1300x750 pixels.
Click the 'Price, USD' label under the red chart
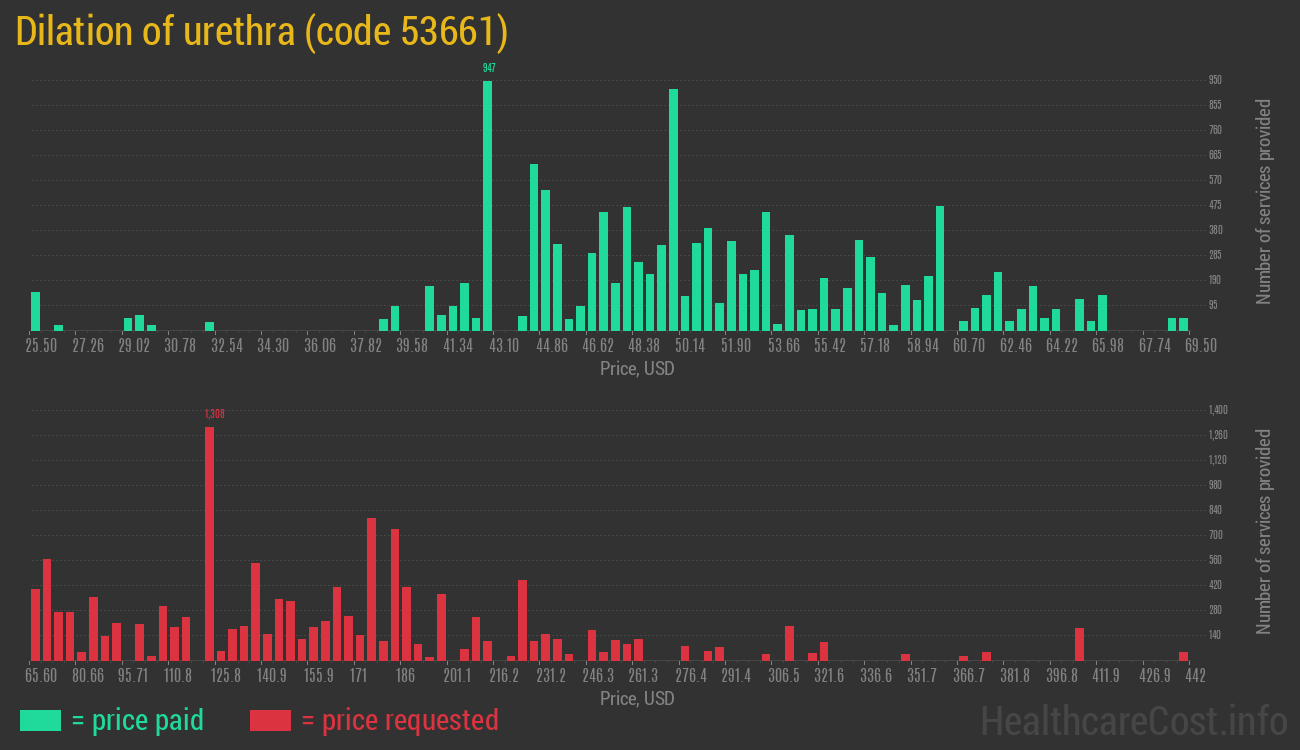(x=637, y=698)
